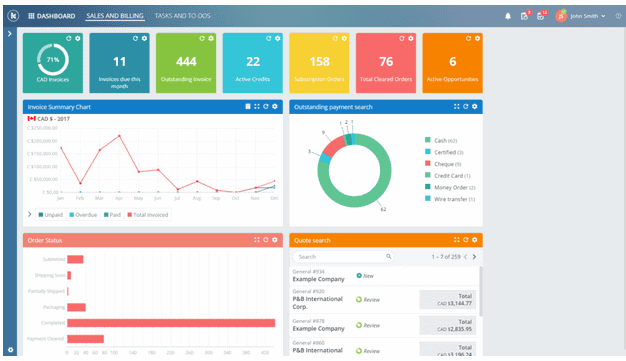The height and width of the screenshot is (361, 626).
Task: Refresh the Invoices due this month tile
Action: (135, 38)
